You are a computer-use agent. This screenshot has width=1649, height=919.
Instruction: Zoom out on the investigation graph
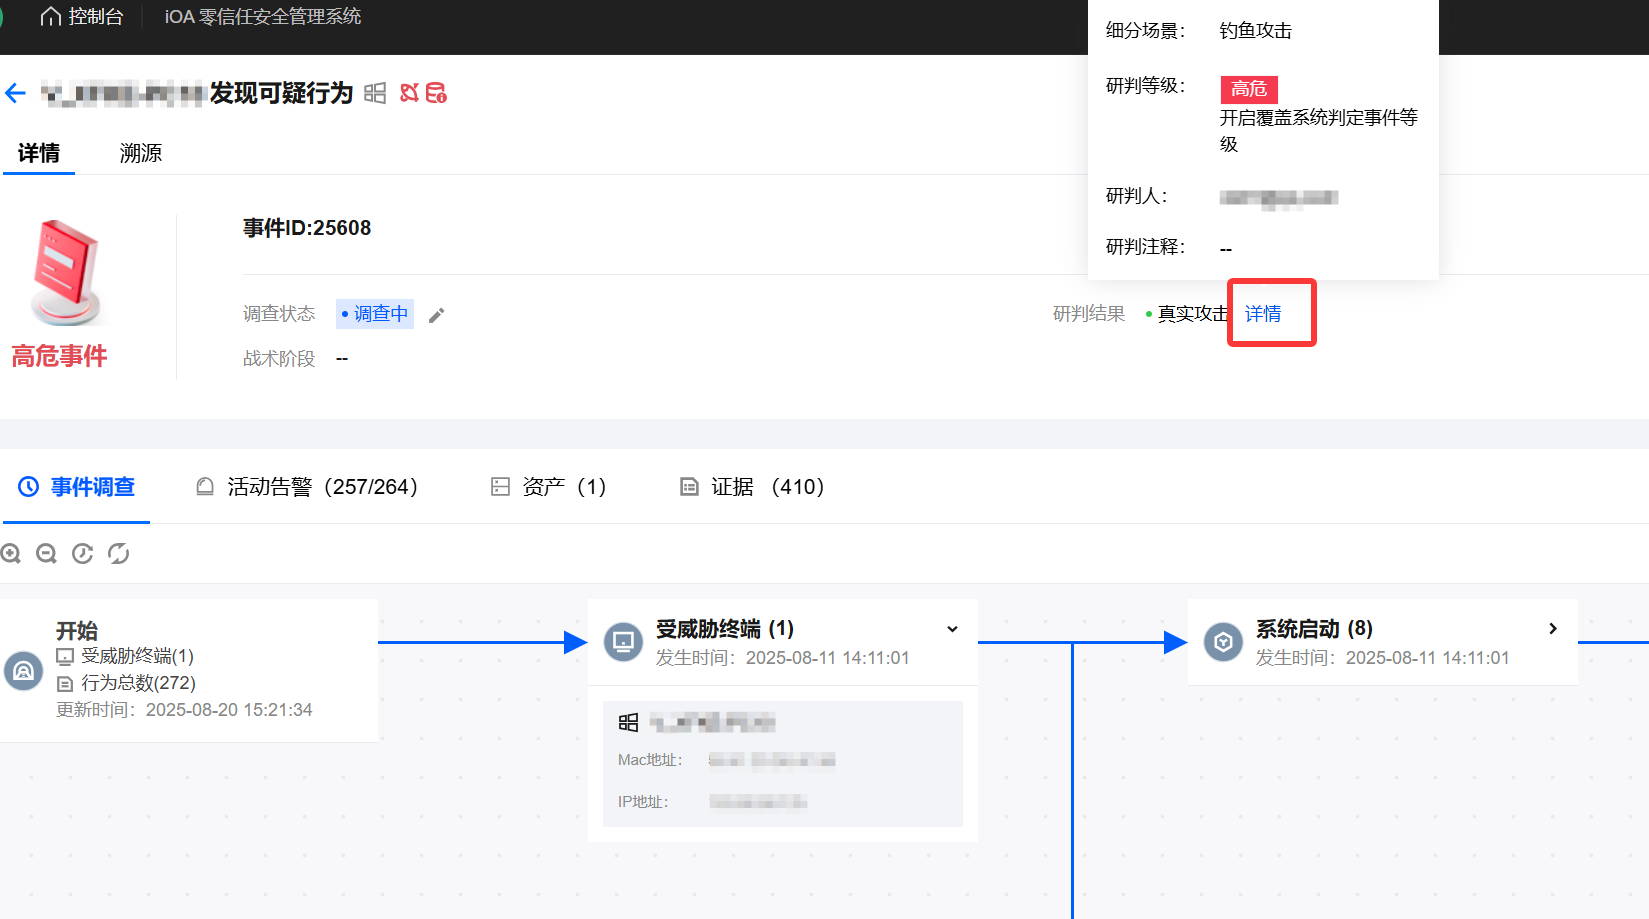tap(46, 554)
